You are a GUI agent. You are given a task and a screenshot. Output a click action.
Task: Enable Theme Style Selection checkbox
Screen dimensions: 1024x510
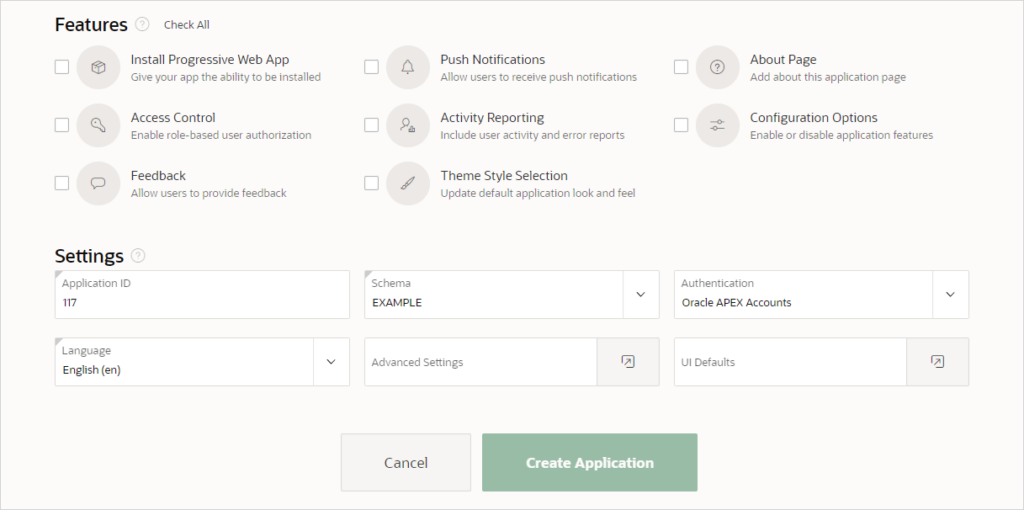[x=372, y=183]
